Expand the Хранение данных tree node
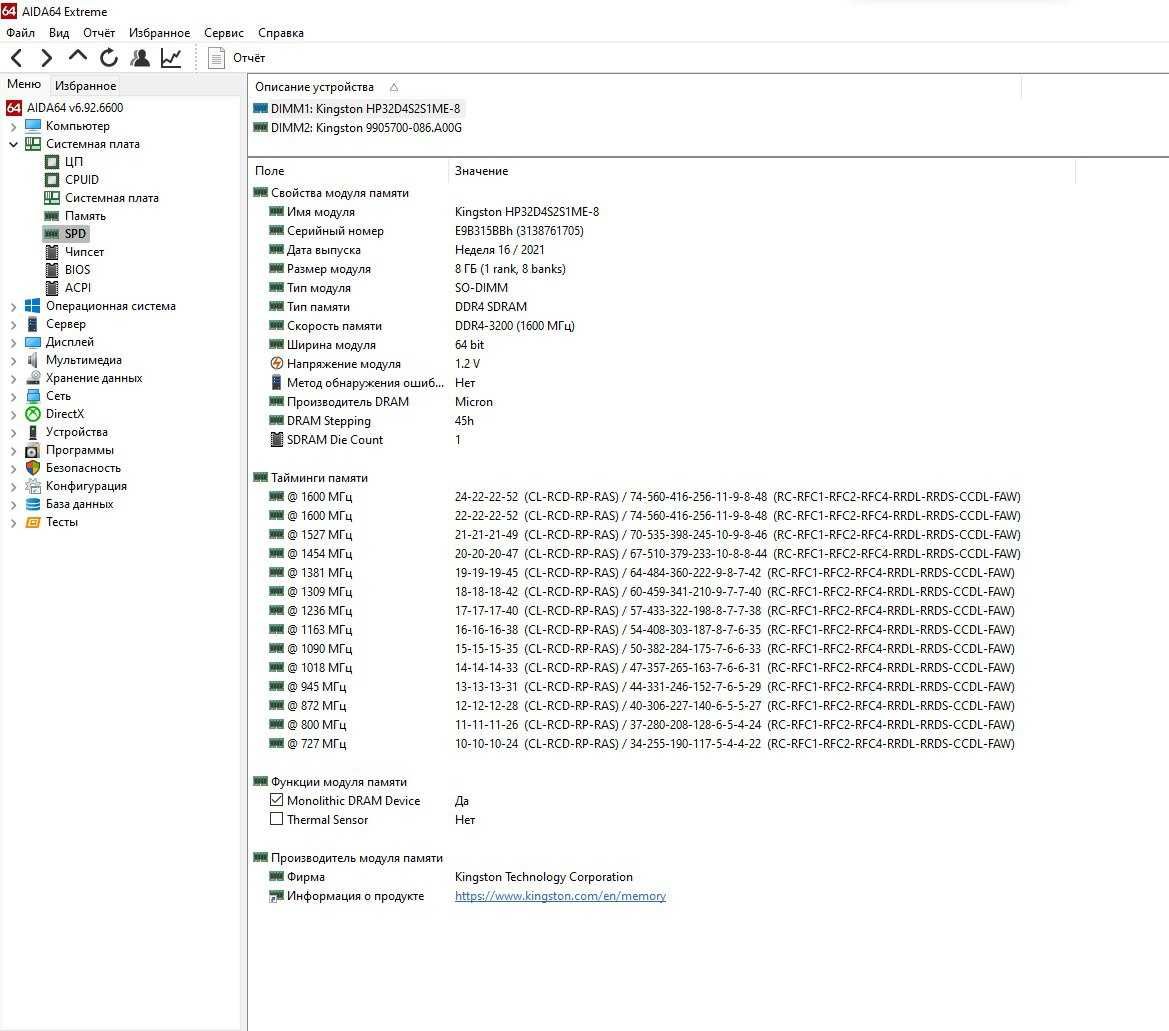 click(x=13, y=378)
